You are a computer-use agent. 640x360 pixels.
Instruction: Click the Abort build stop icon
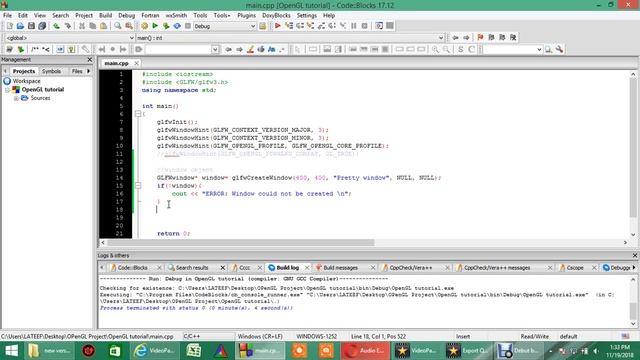click(x=188, y=26)
